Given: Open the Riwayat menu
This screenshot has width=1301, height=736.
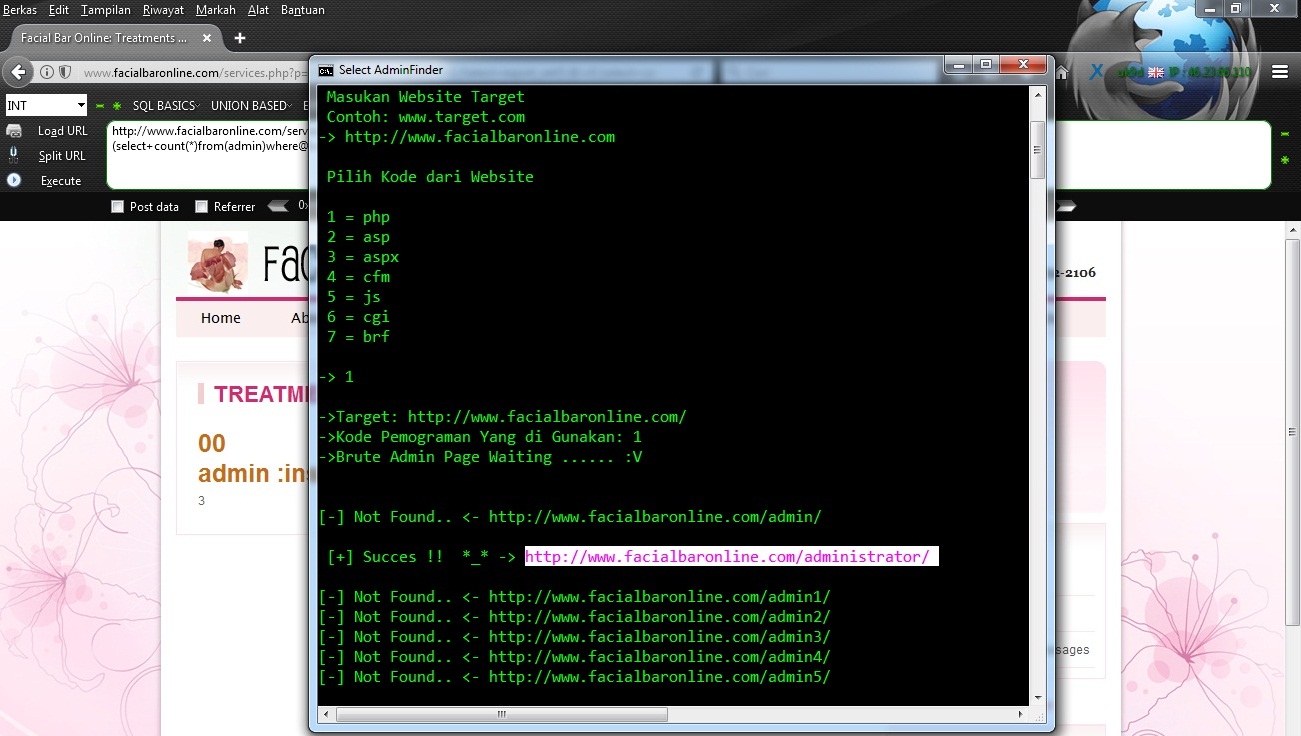Looking at the screenshot, I should pyautogui.click(x=163, y=10).
